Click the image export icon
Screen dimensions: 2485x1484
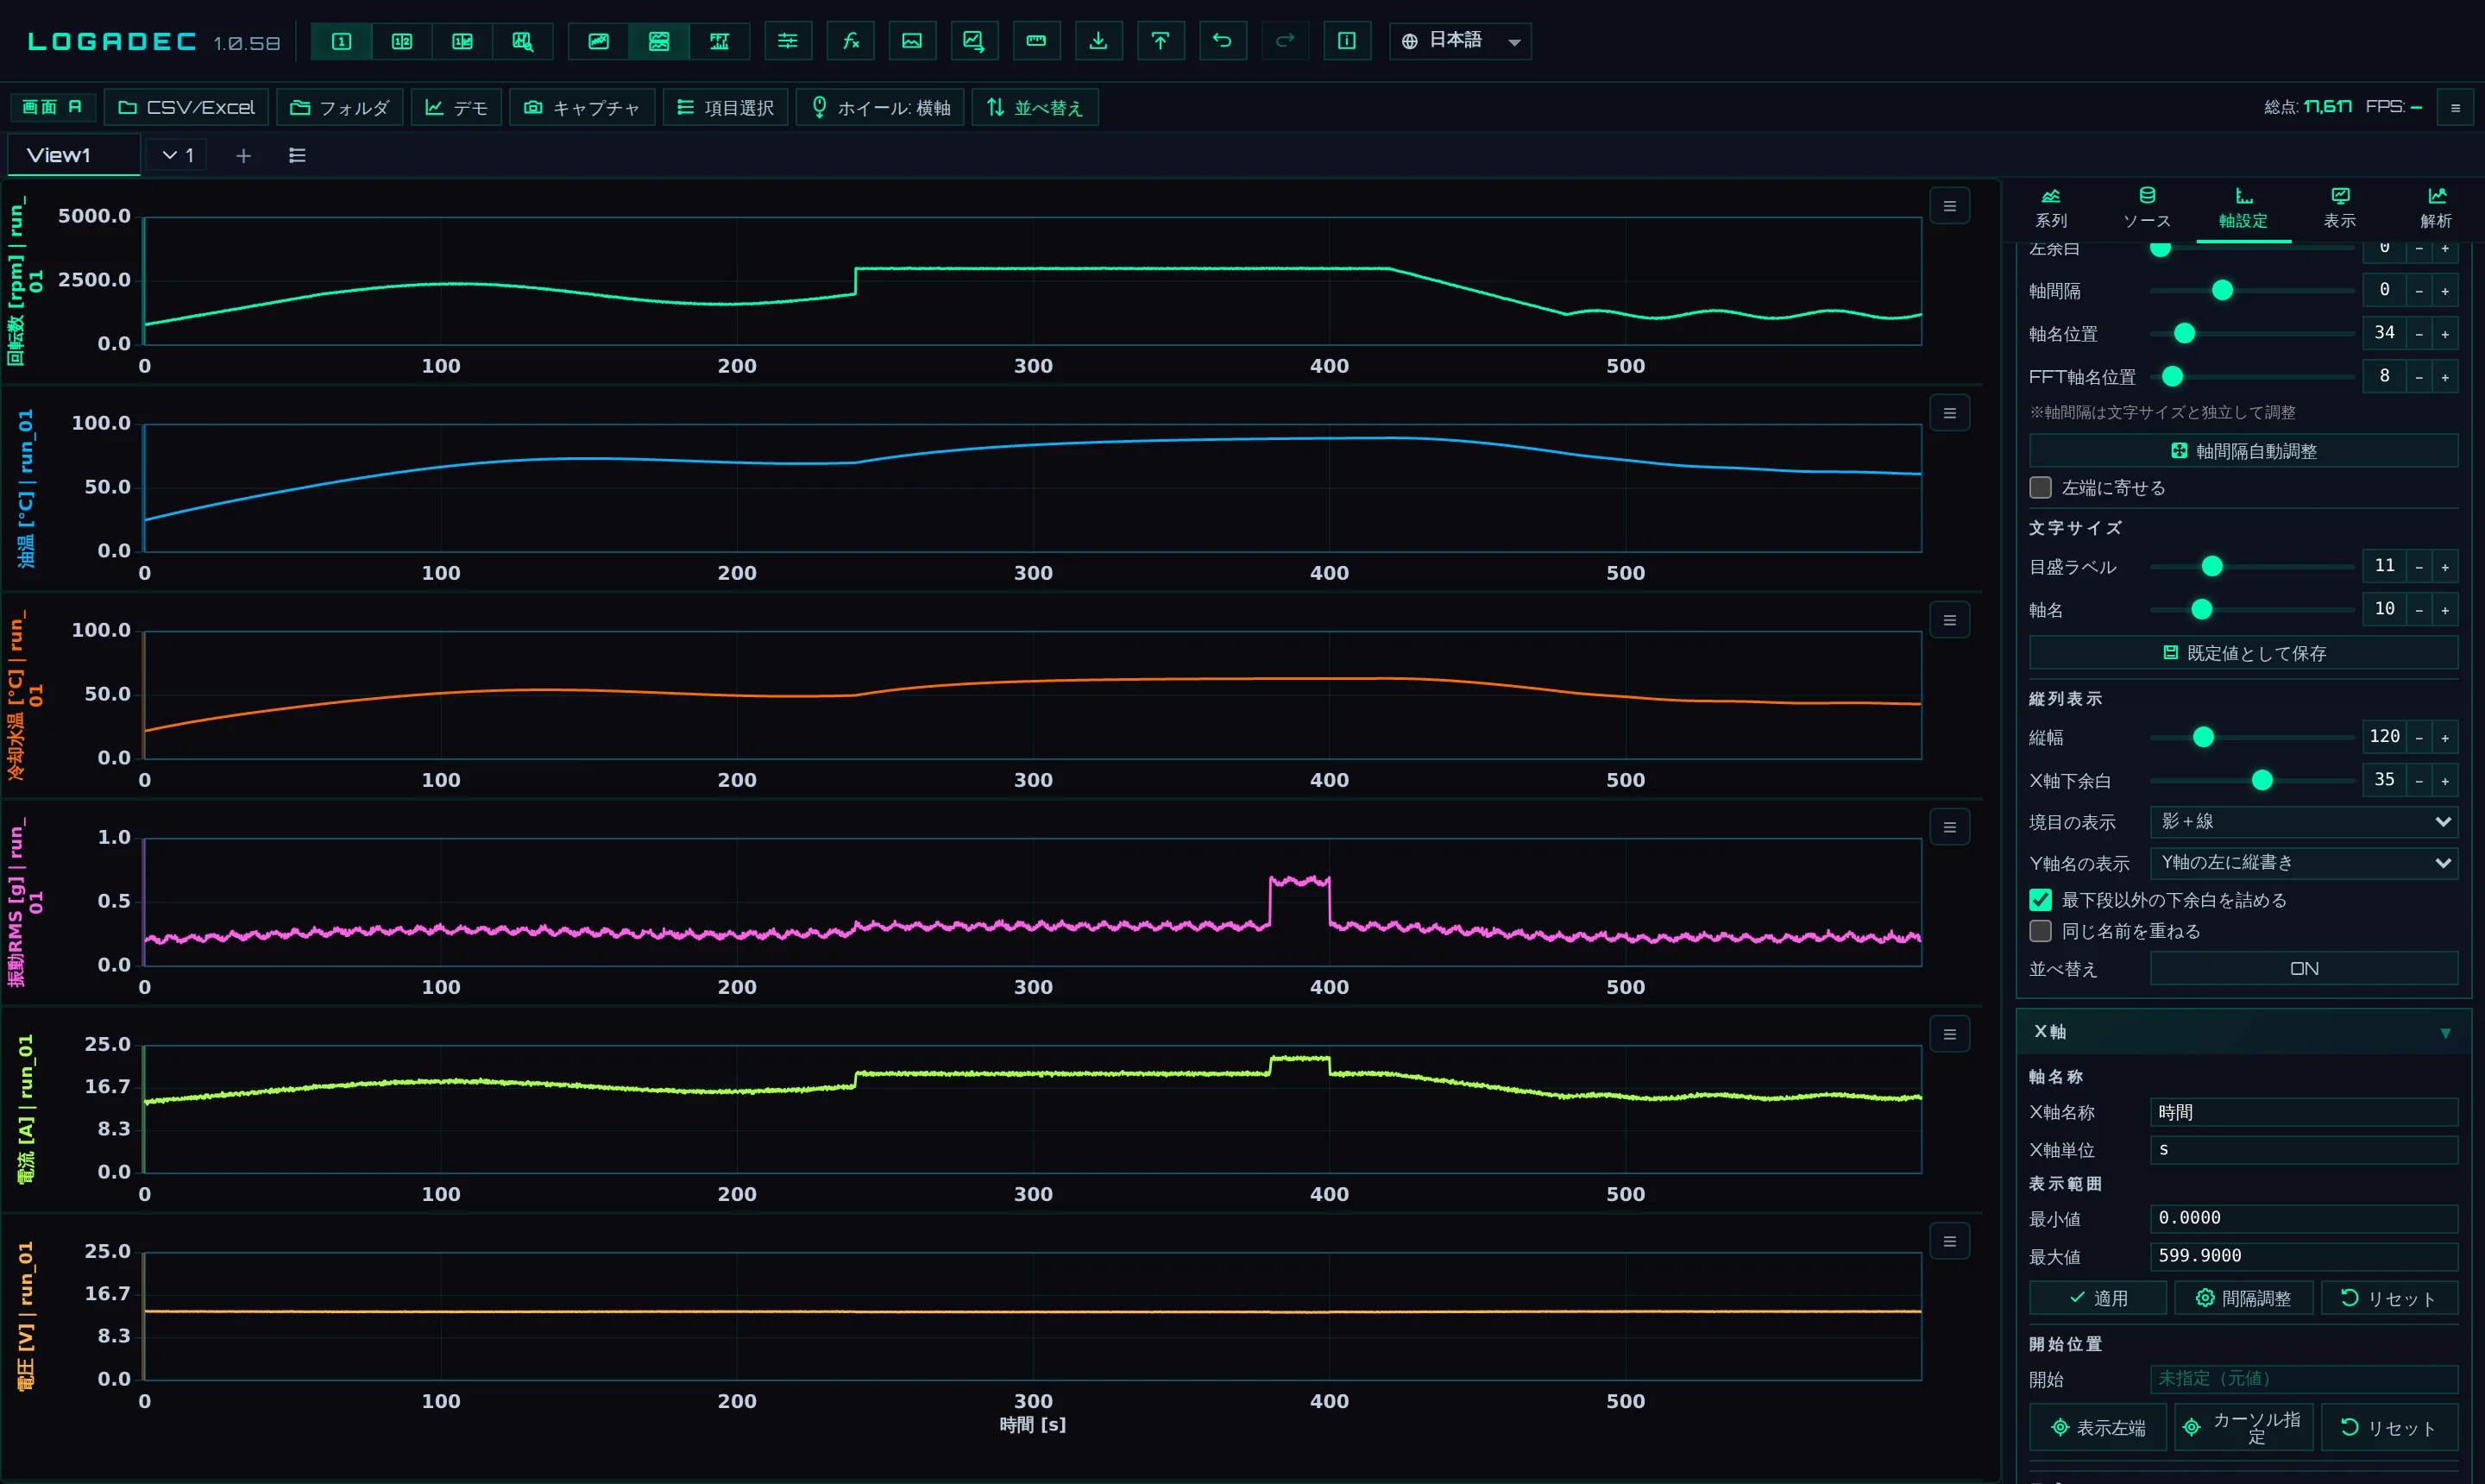coord(912,41)
